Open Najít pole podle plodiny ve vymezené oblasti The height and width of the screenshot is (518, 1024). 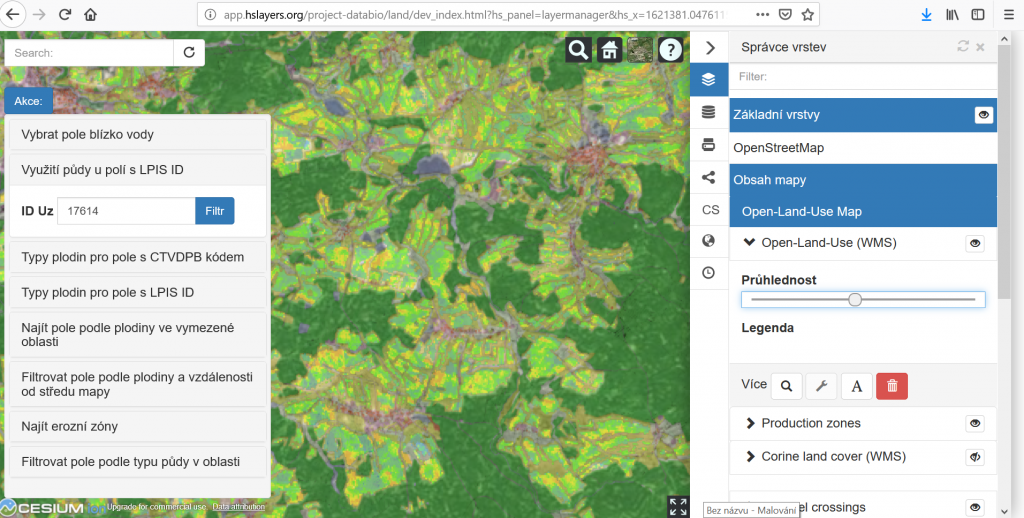click(x=138, y=334)
